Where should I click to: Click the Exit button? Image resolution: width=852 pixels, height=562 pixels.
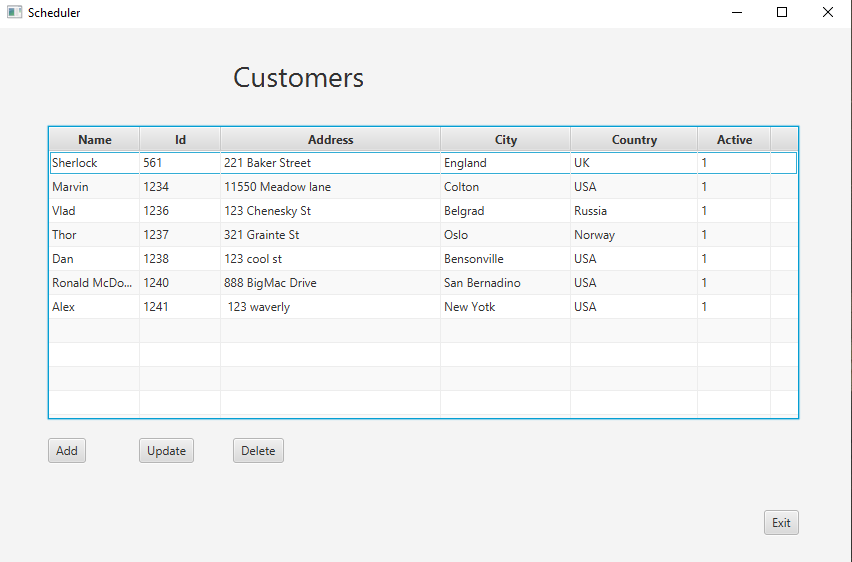781,522
